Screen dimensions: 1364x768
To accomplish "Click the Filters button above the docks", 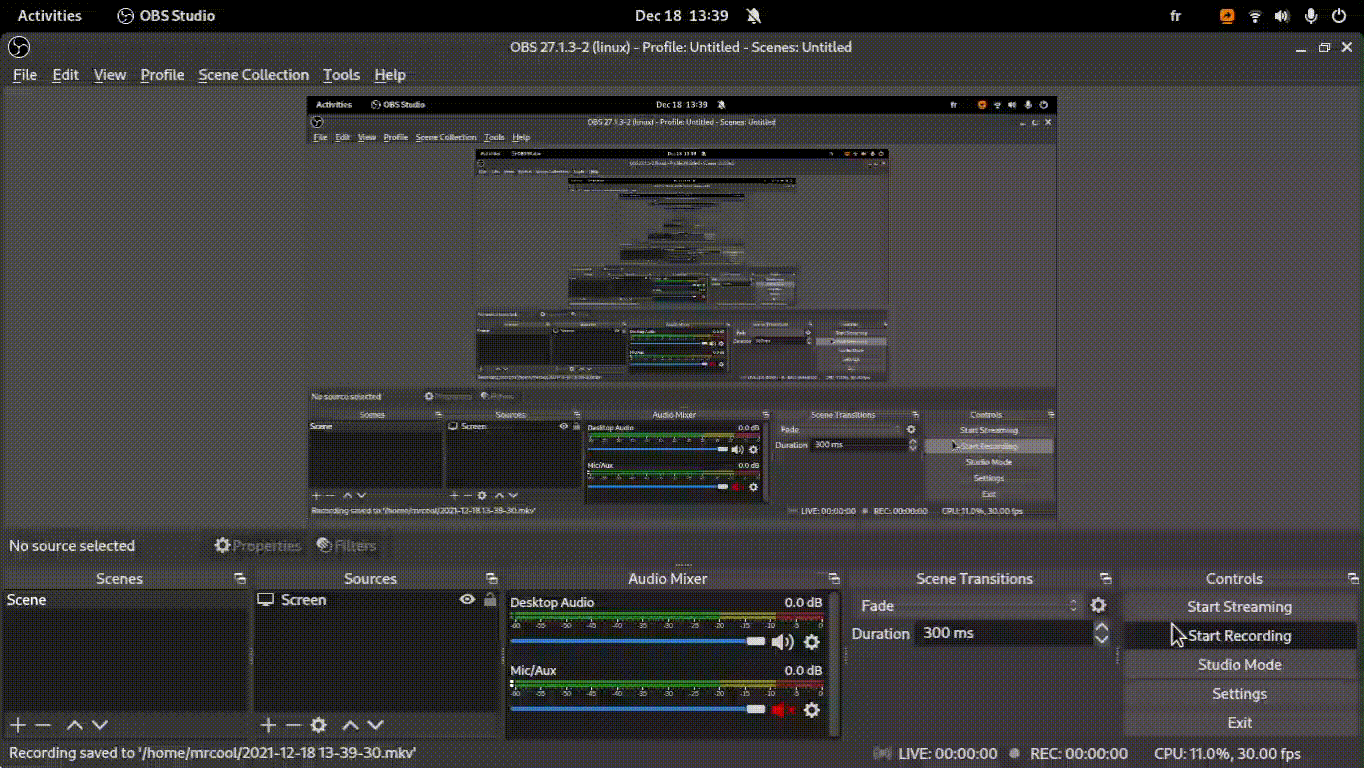I will 346,546.
